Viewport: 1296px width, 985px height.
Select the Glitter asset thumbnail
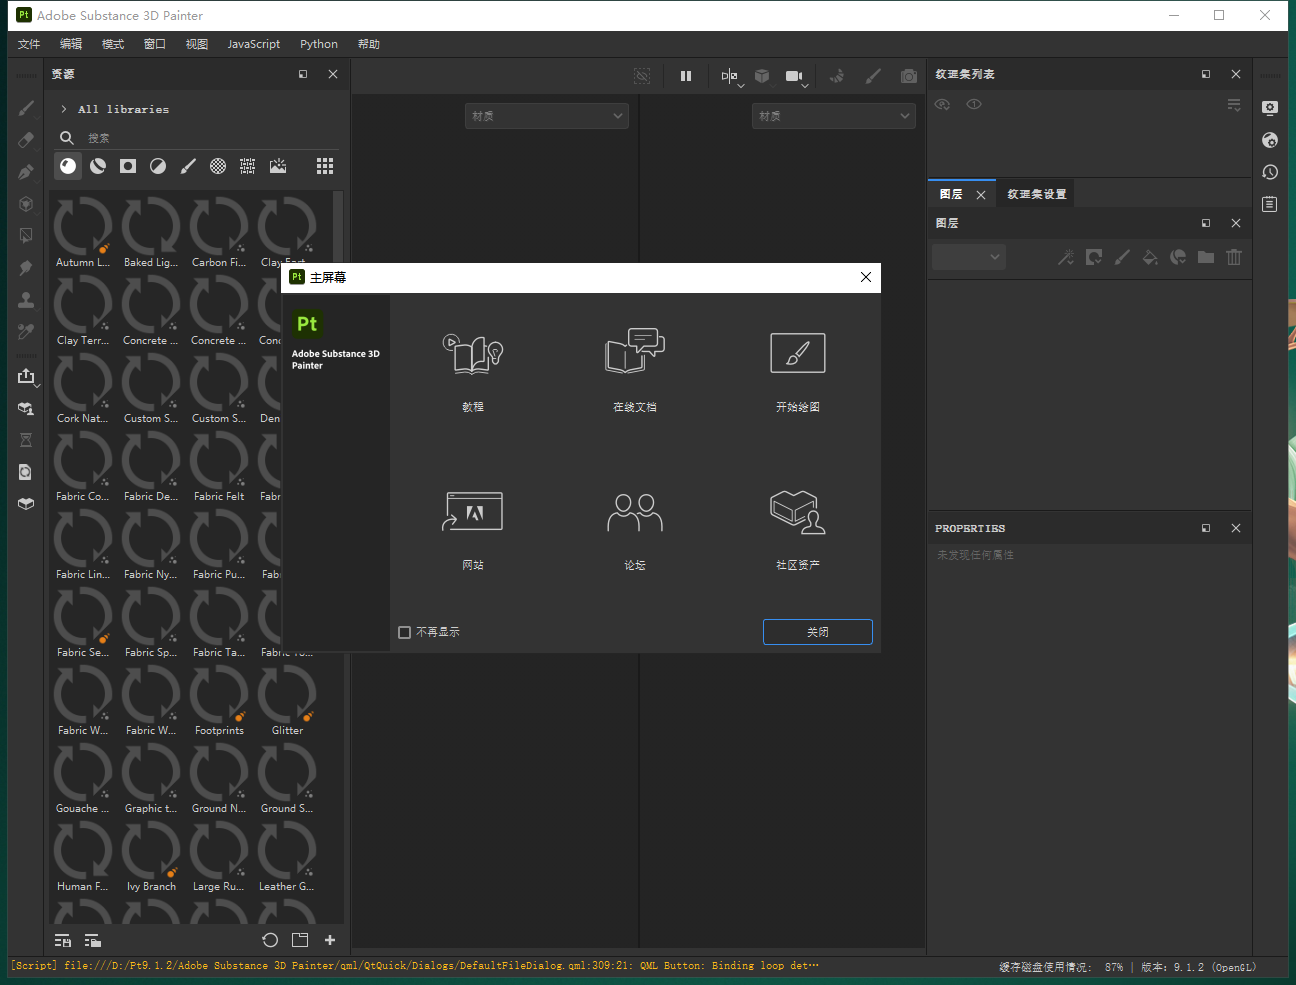click(287, 699)
